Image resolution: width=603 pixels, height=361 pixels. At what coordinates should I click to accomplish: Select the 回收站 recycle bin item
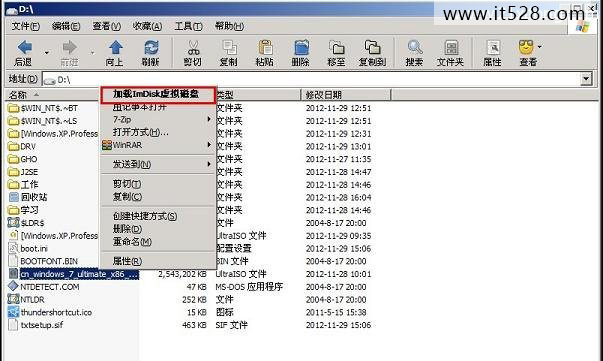[x=28, y=197]
